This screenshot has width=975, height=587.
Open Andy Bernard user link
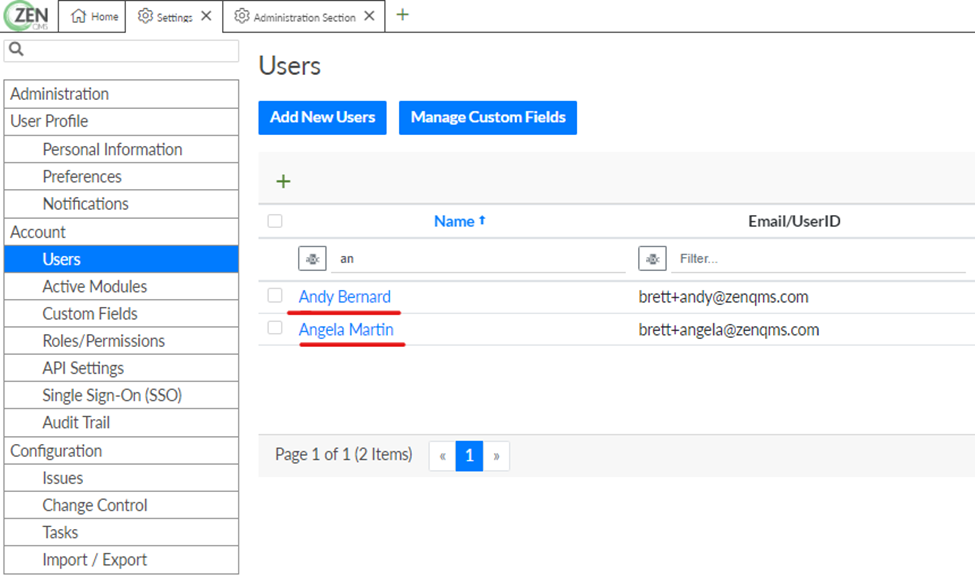(344, 297)
